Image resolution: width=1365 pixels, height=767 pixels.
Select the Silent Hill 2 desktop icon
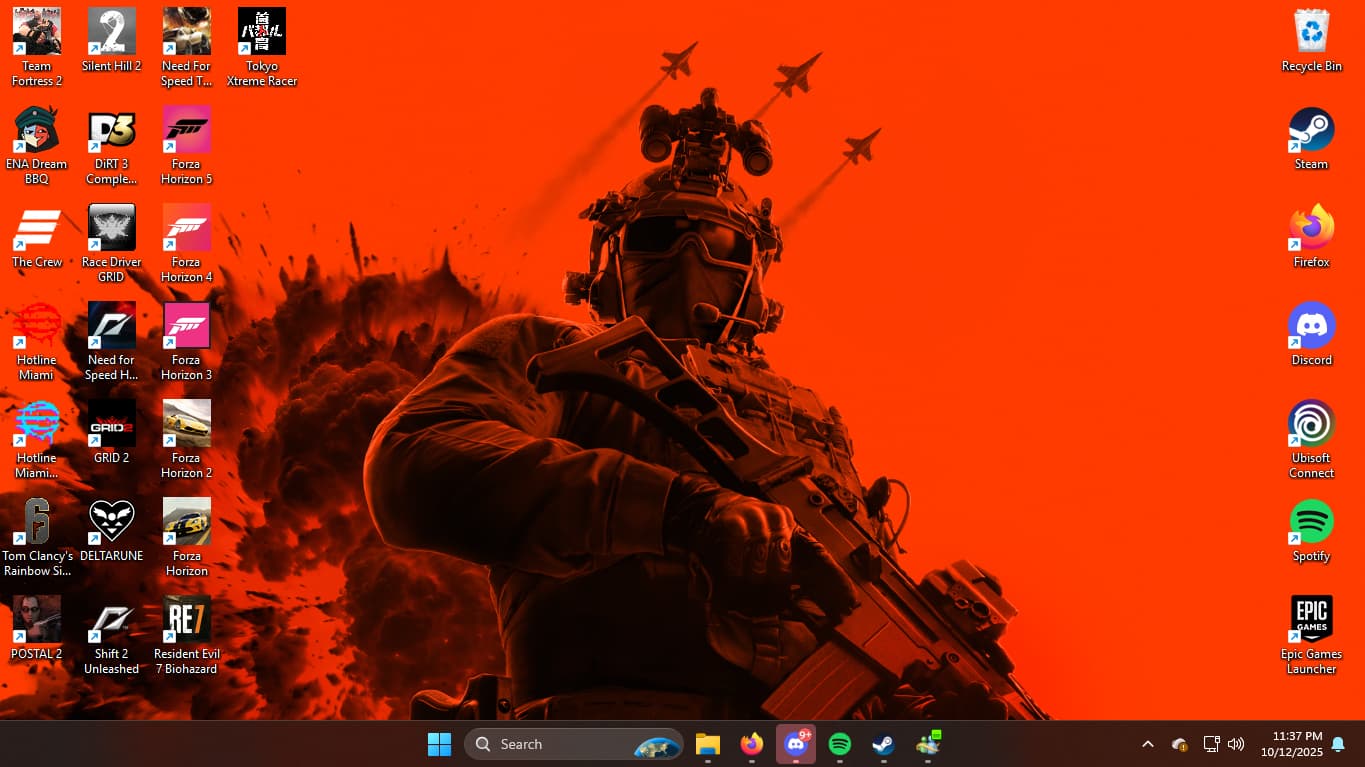coord(111,33)
